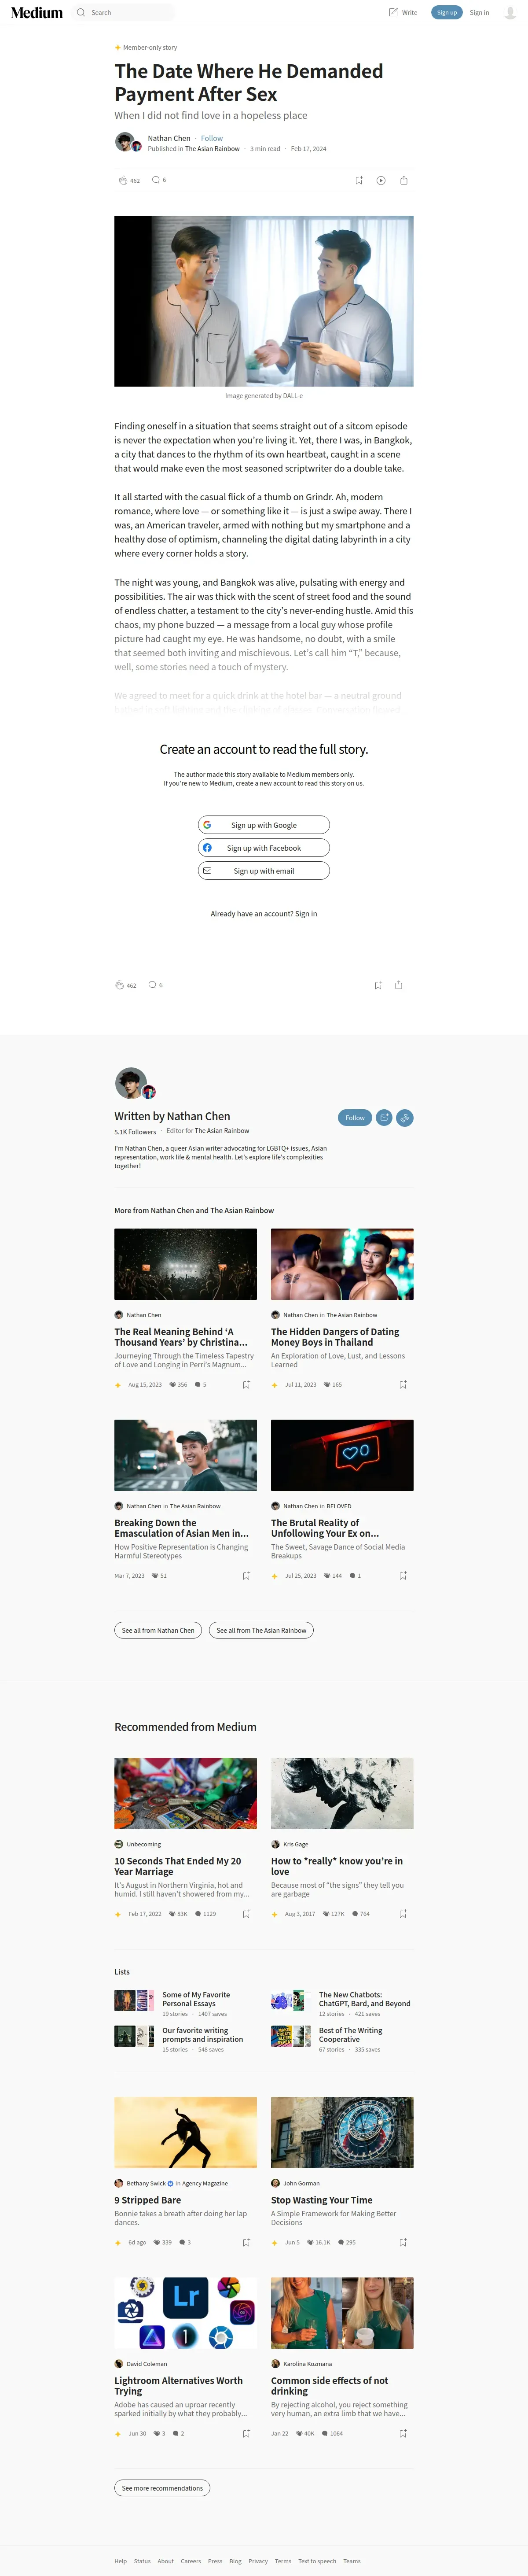Image resolution: width=528 pixels, height=2576 pixels.
Task: Click the Sign up button in header
Action: pos(447,13)
